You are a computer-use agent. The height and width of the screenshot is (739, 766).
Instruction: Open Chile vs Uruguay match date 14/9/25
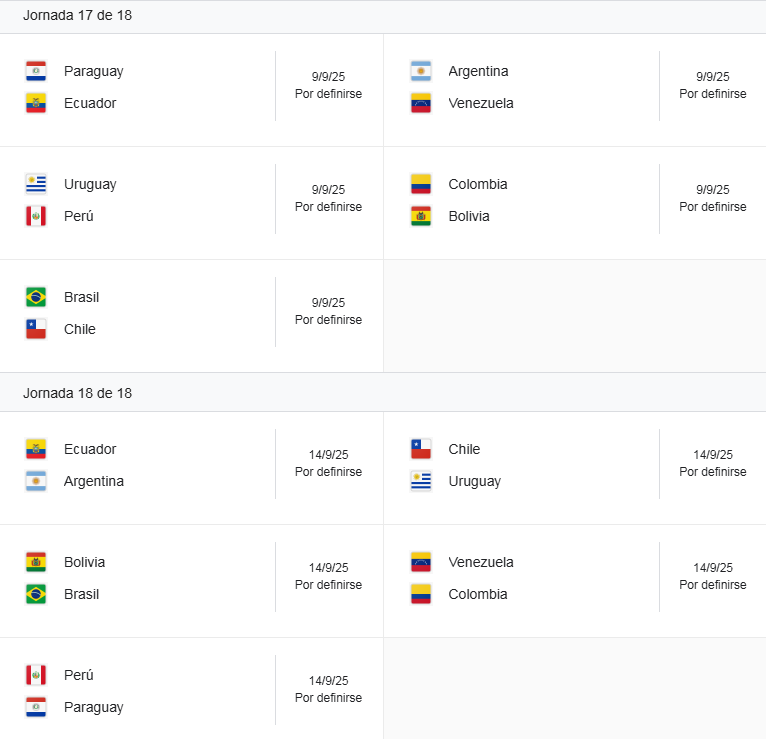tap(713, 455)
